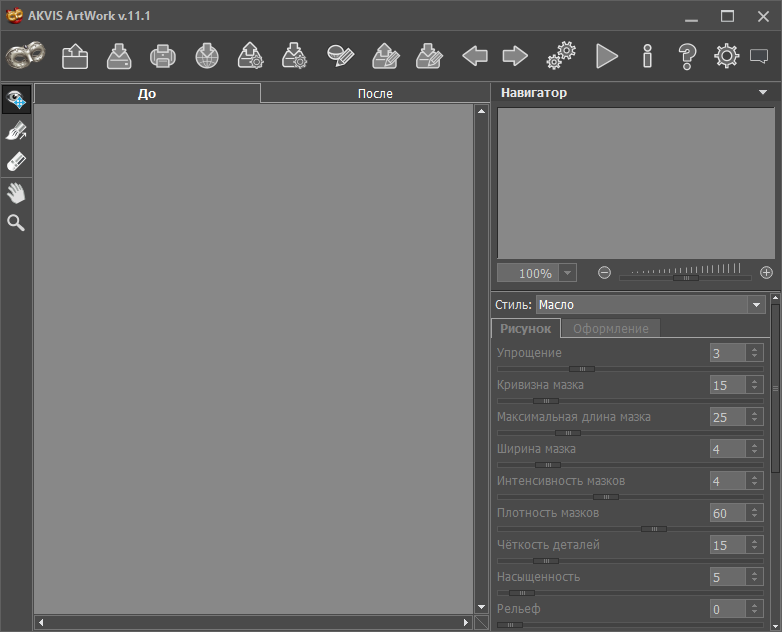Image resolution: width=782 pixels, height=632 pixels.
Task: Run processing with the Play button
Action: coord(606,56)
